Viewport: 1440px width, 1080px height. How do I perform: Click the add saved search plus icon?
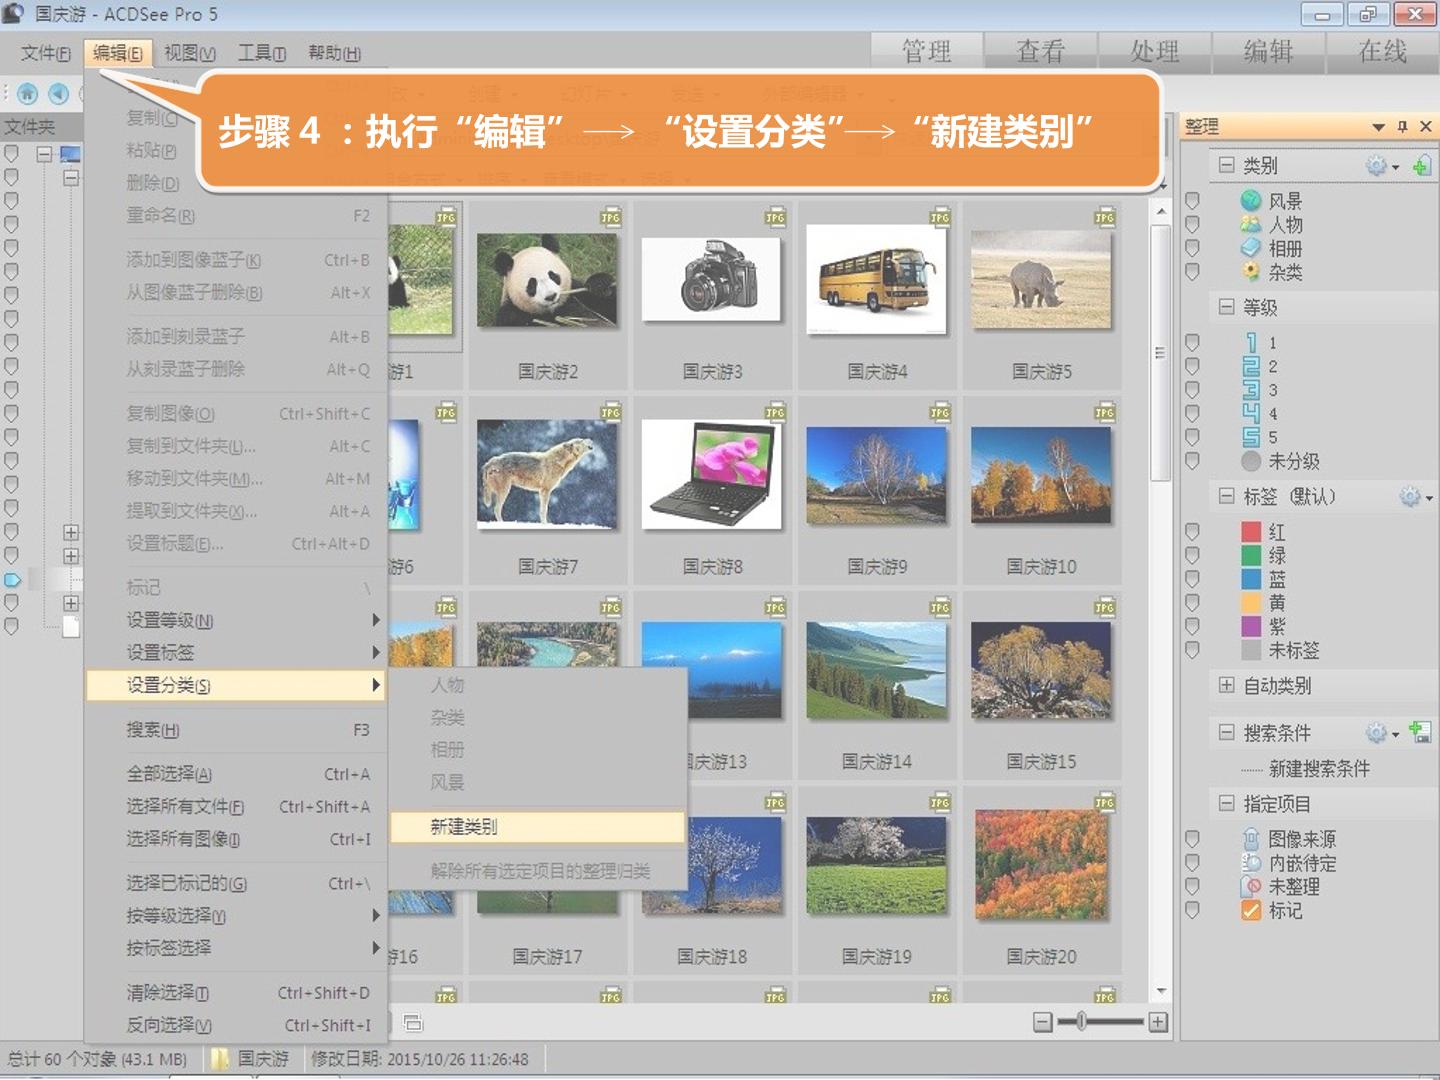(x=1420, y=733)
